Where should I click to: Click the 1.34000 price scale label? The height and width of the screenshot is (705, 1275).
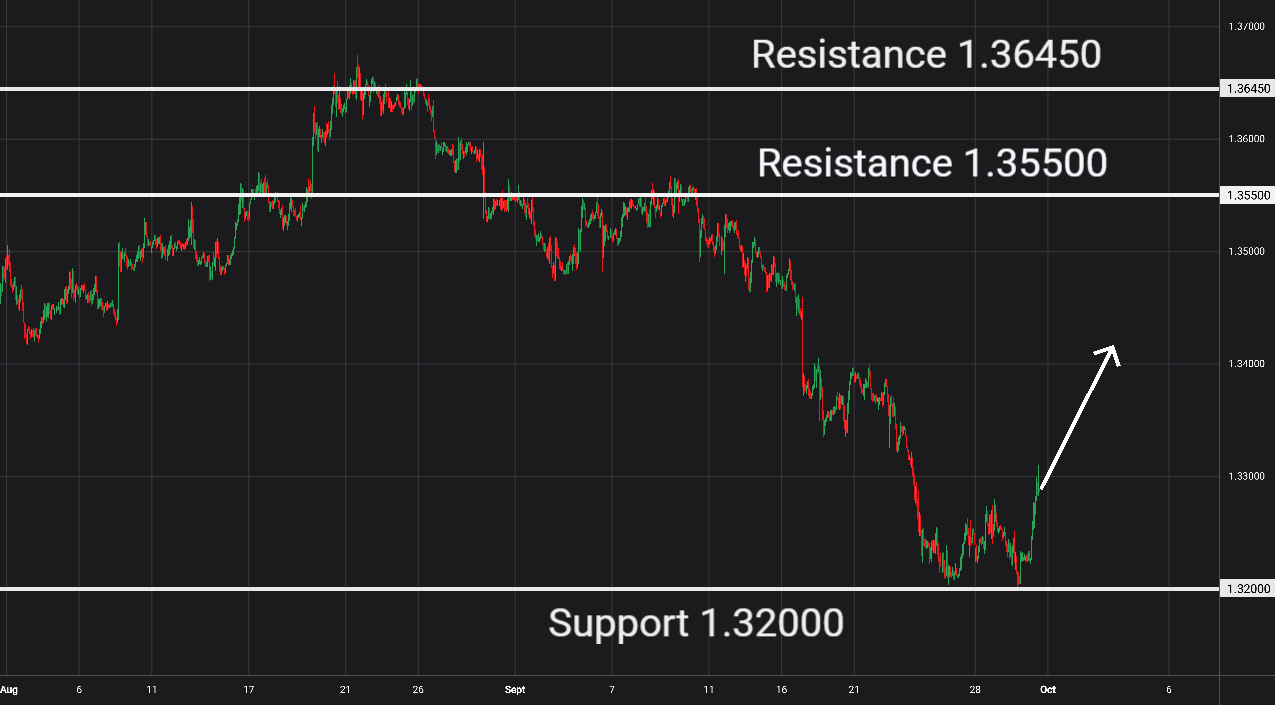pyautogui.click(x=1249, y=364)
